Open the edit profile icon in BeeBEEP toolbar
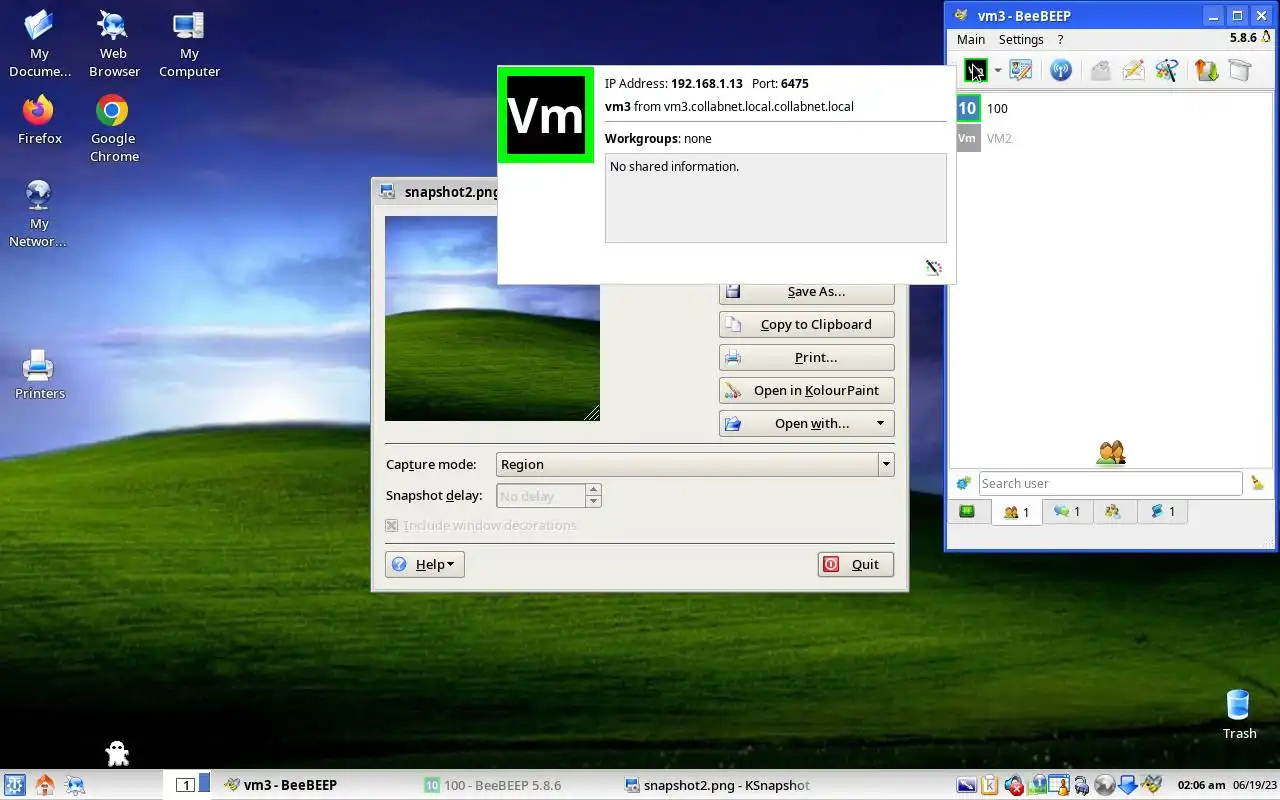The image size is (1280, 800). click(1020, 70)
